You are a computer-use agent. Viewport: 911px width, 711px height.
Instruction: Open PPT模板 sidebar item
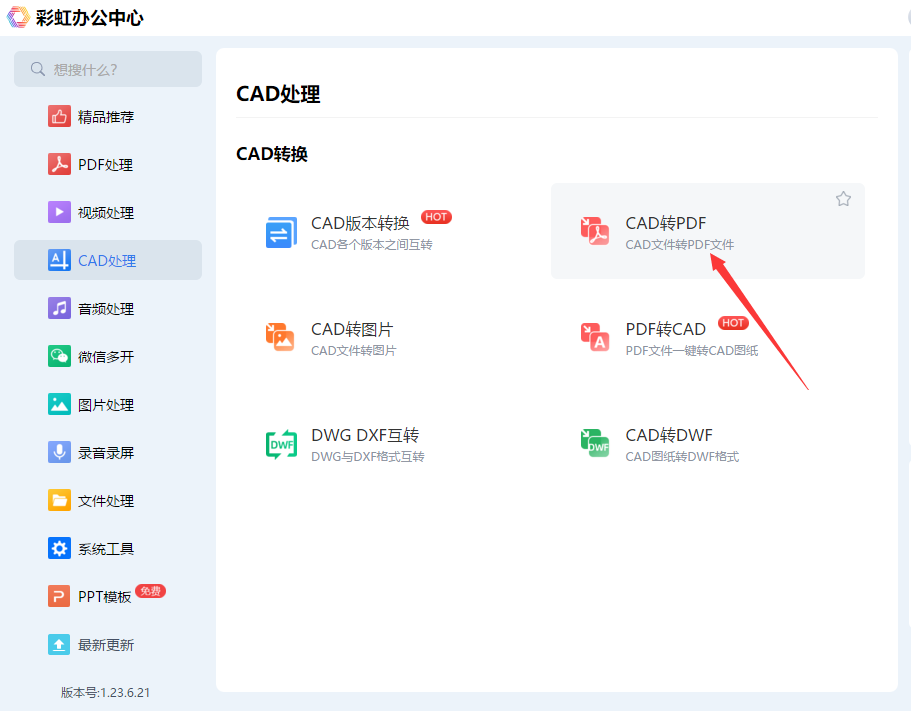click(108, 596)
